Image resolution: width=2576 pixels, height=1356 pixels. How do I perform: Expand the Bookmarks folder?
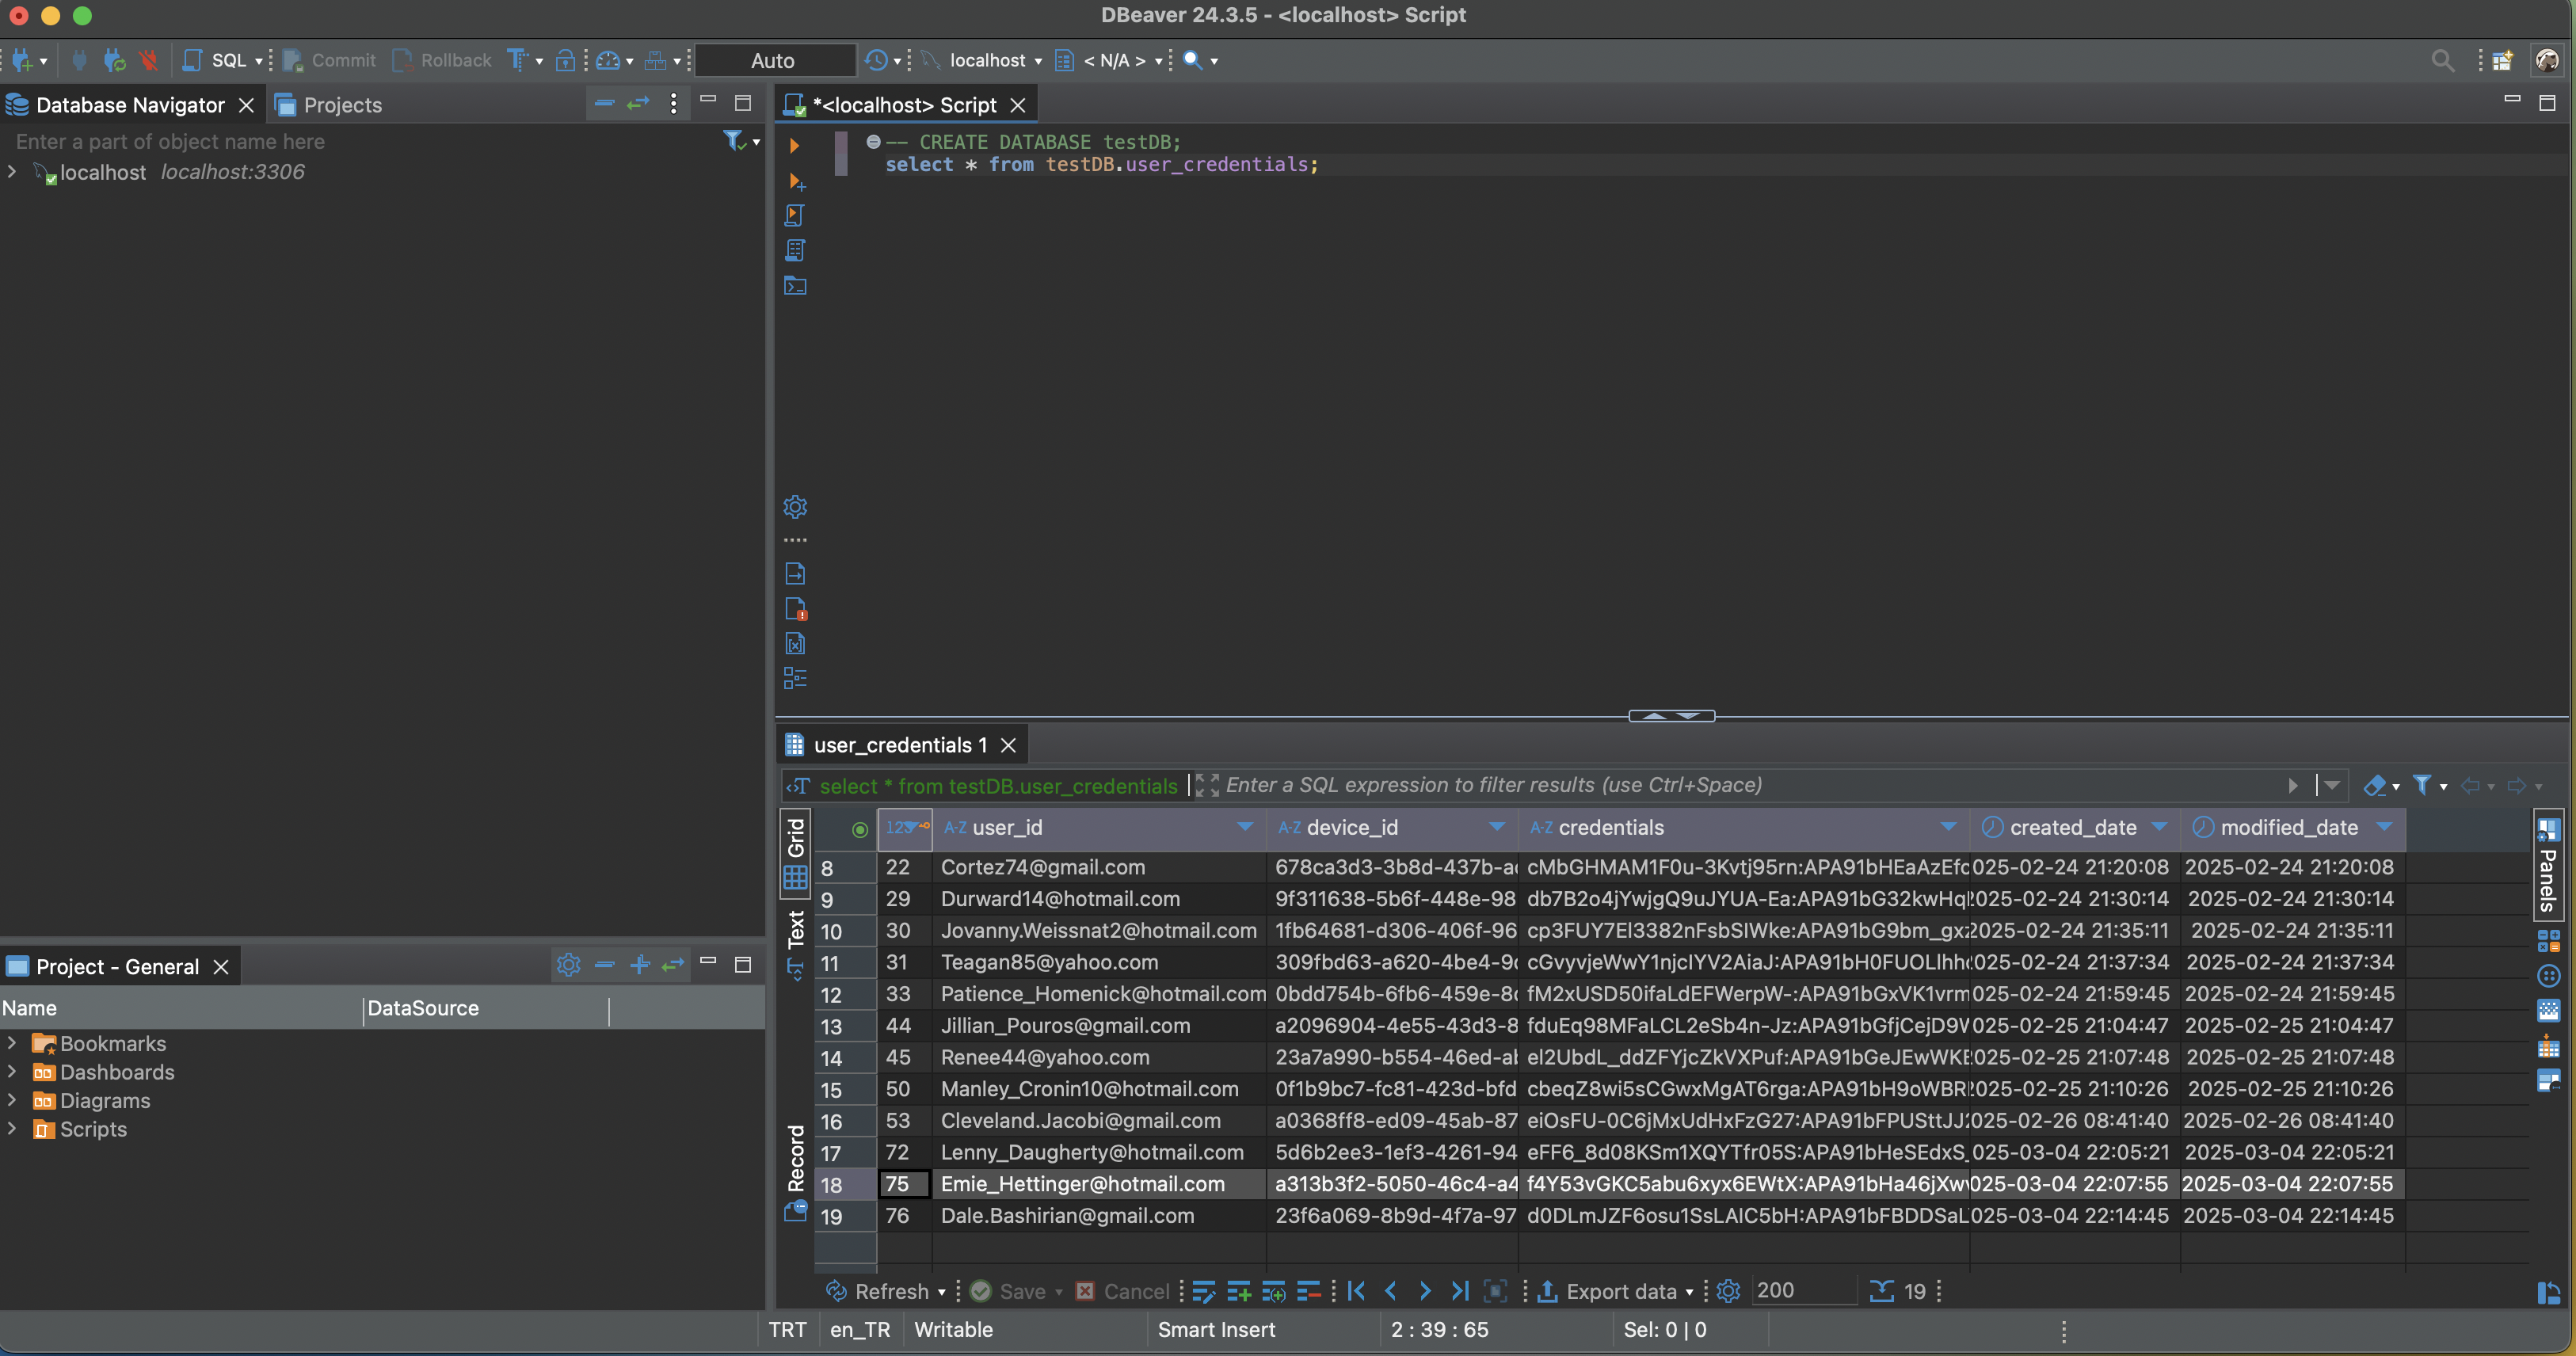12,1043
